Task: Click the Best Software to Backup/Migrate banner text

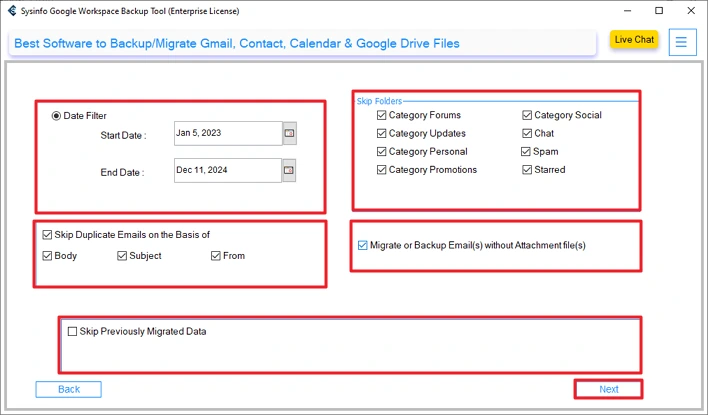Action: (x=237, y=43)
